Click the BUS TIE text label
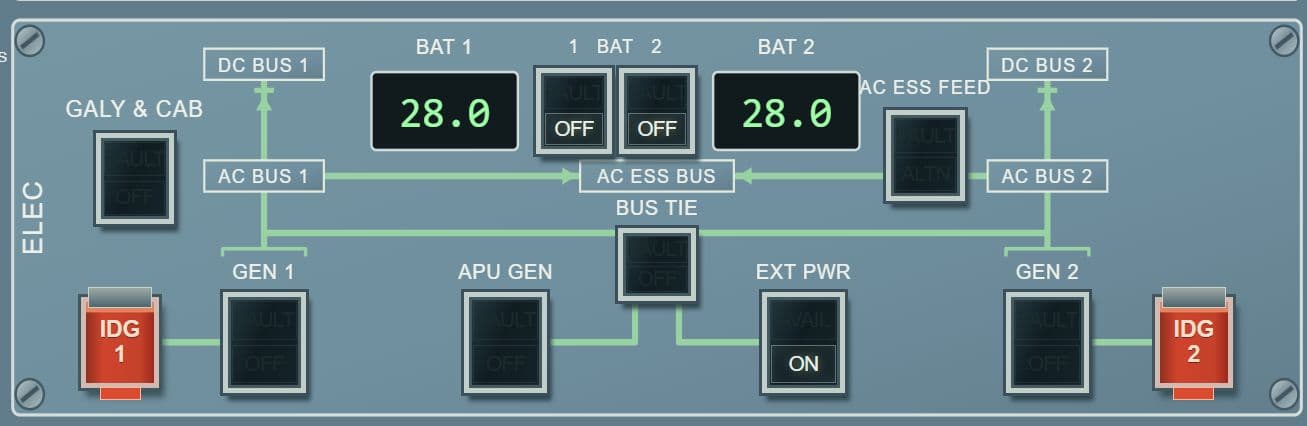 [656, 209]
